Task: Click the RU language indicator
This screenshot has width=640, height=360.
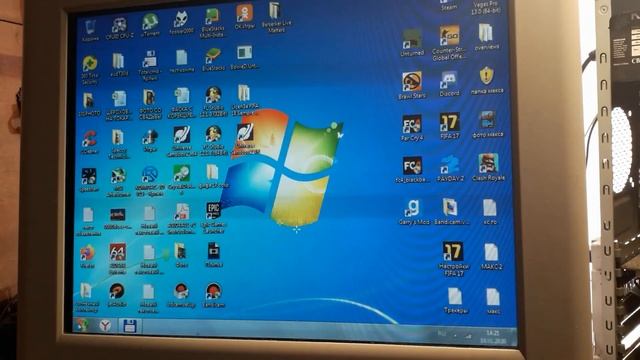Action: [442, 334]
